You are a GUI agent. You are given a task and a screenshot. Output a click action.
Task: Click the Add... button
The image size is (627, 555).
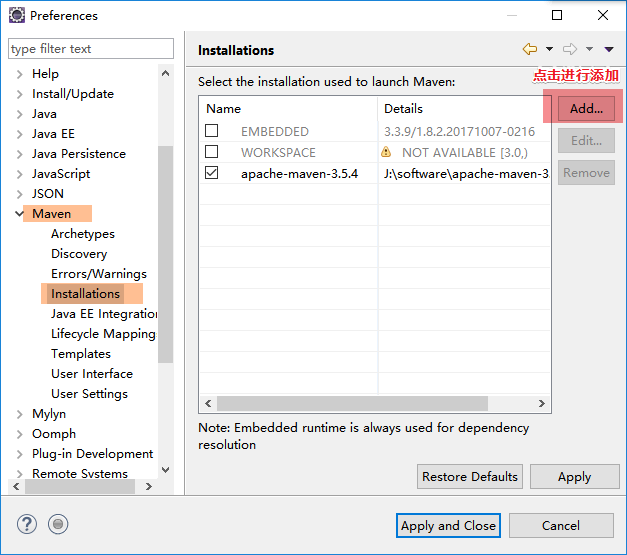tap(586, 108)
